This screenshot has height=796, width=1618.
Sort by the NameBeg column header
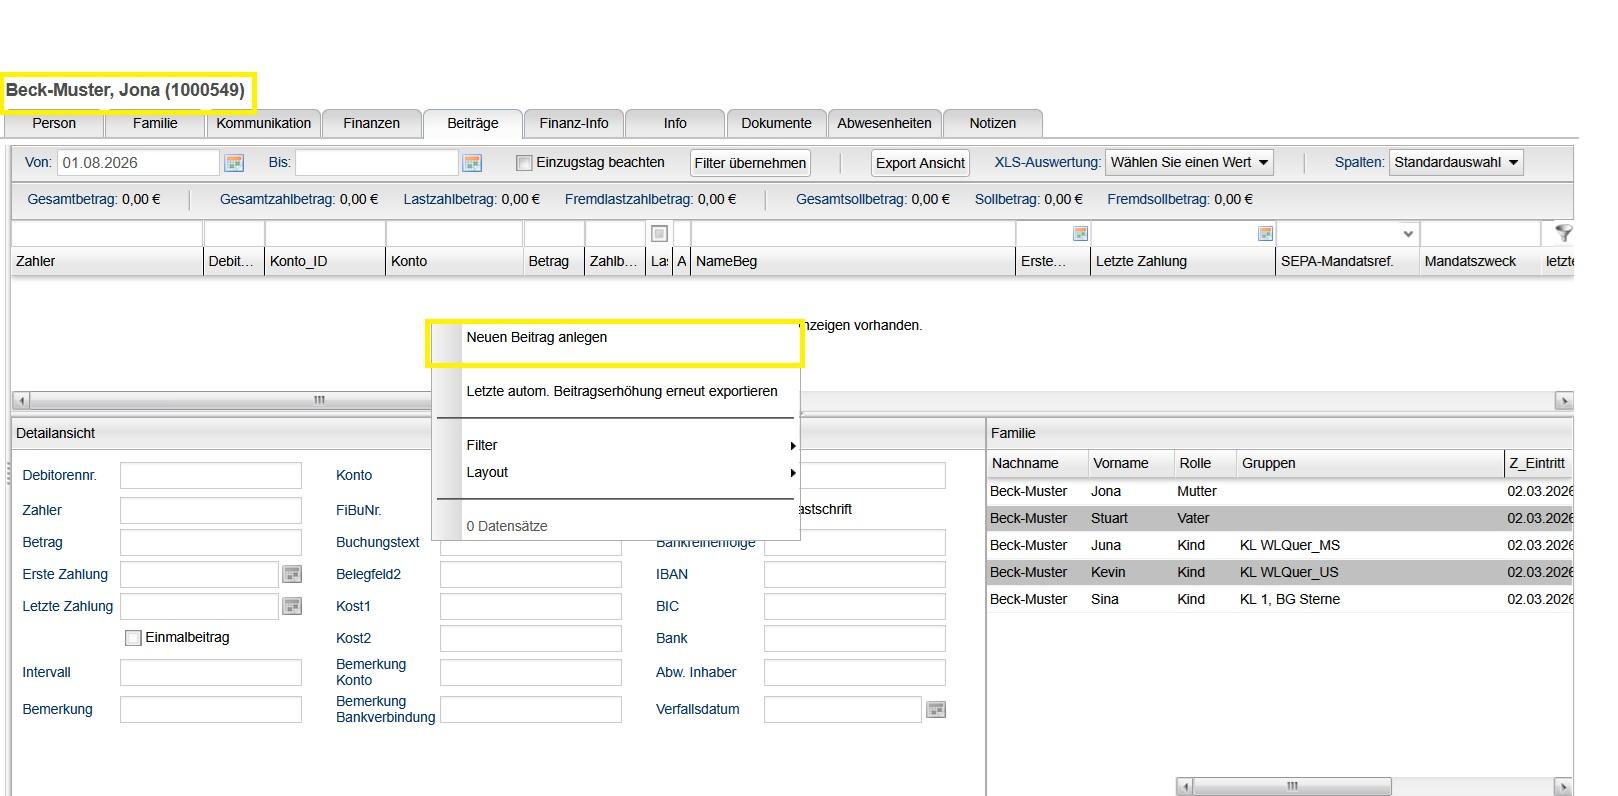(x=852, y=262)
